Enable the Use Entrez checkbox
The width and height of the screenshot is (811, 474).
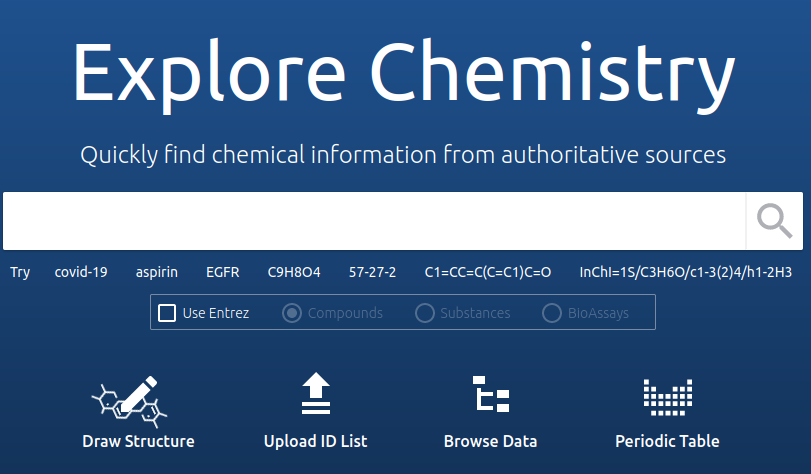click(x=168, y=313)
